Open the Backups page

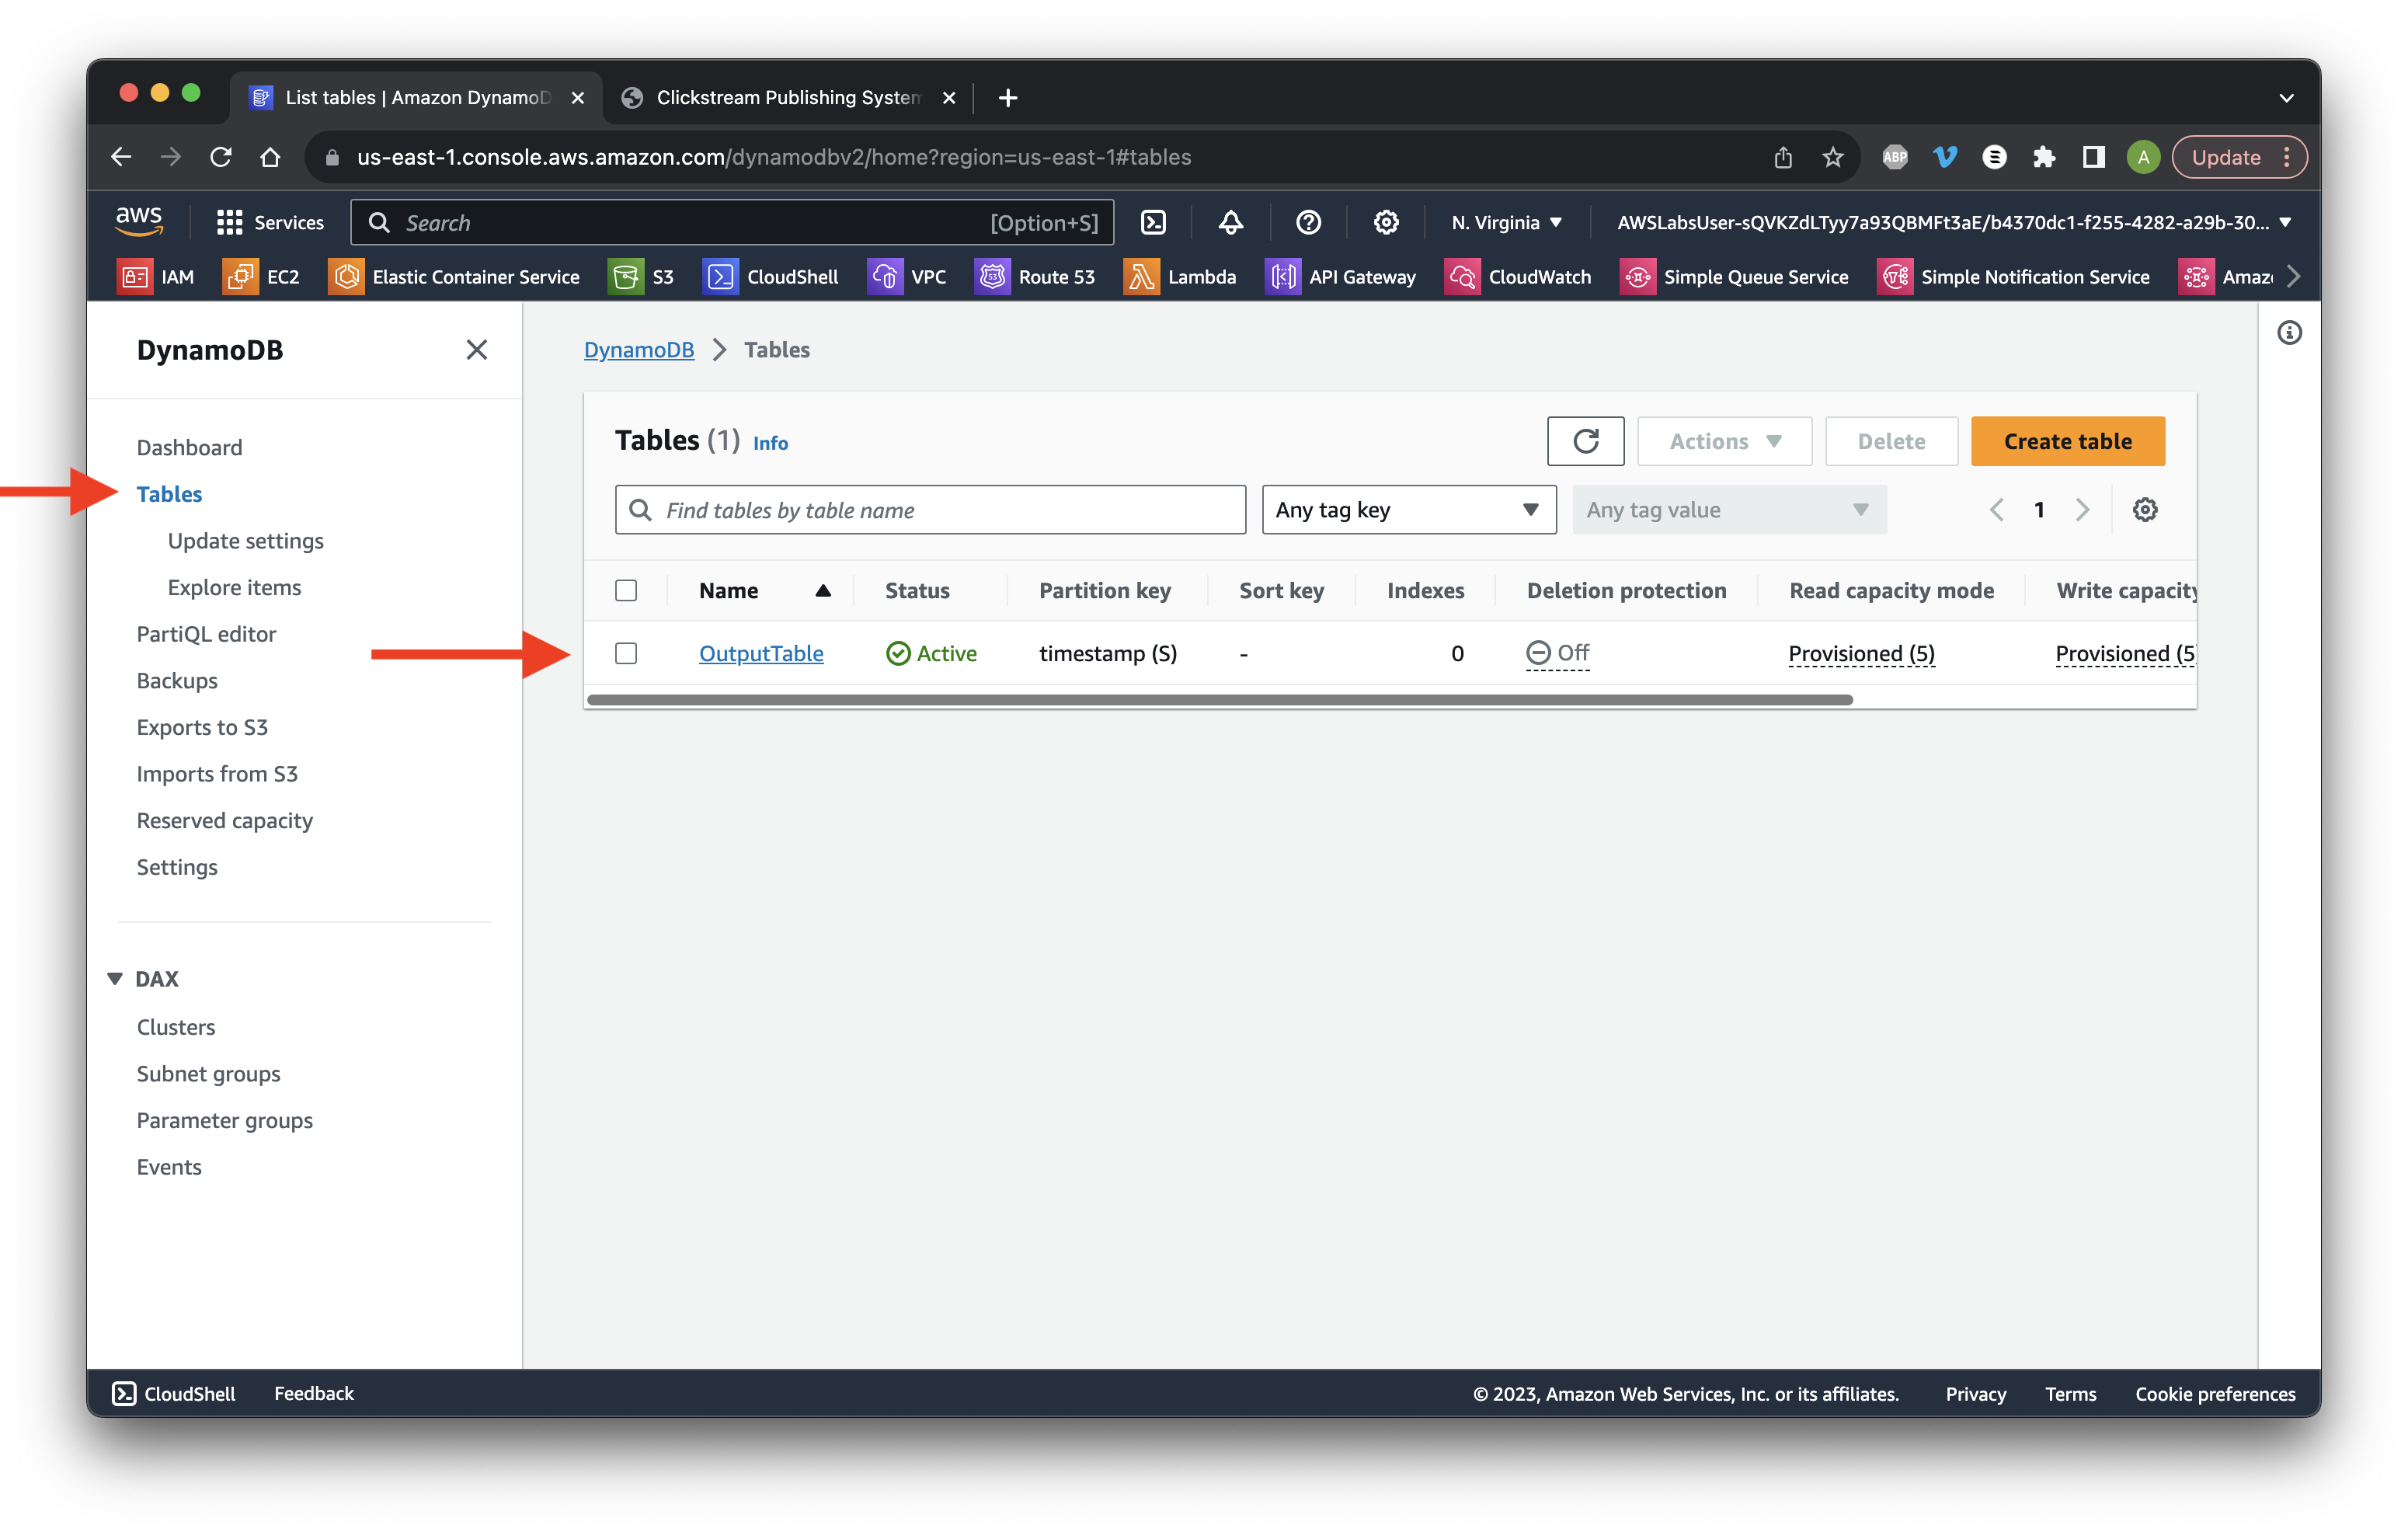point(176,680)
